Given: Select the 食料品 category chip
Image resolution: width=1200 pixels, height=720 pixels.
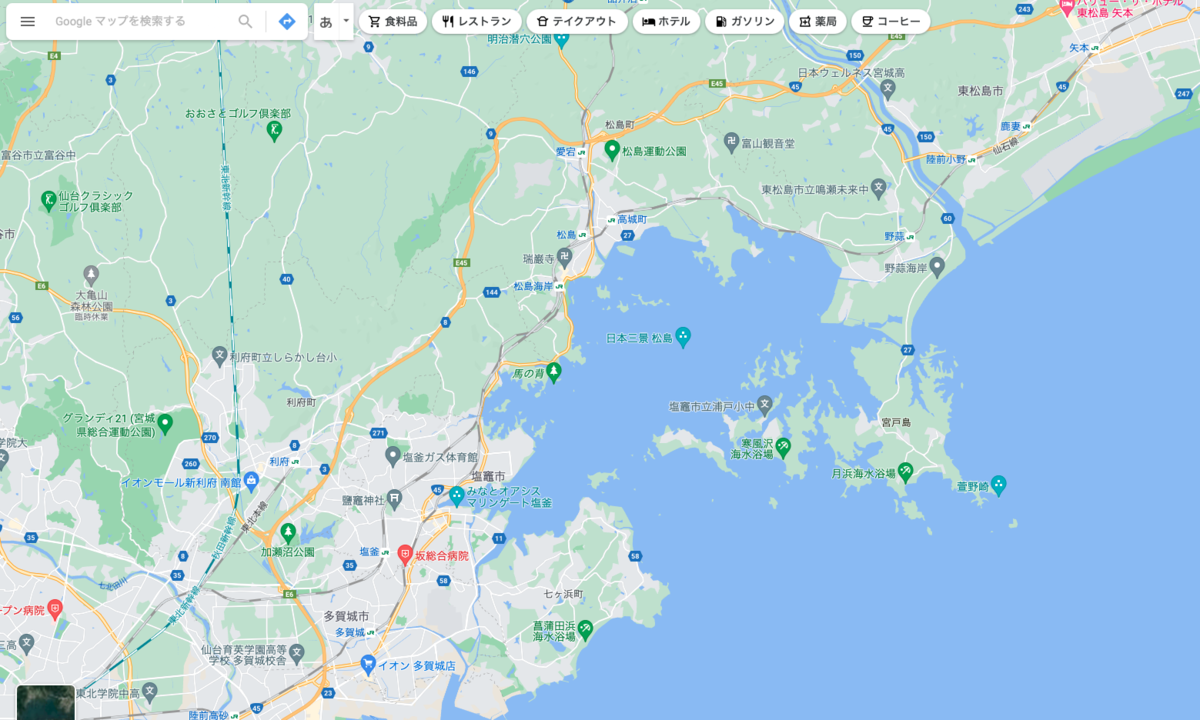Looking at the screenshot, I should click(x=393, y=21).
